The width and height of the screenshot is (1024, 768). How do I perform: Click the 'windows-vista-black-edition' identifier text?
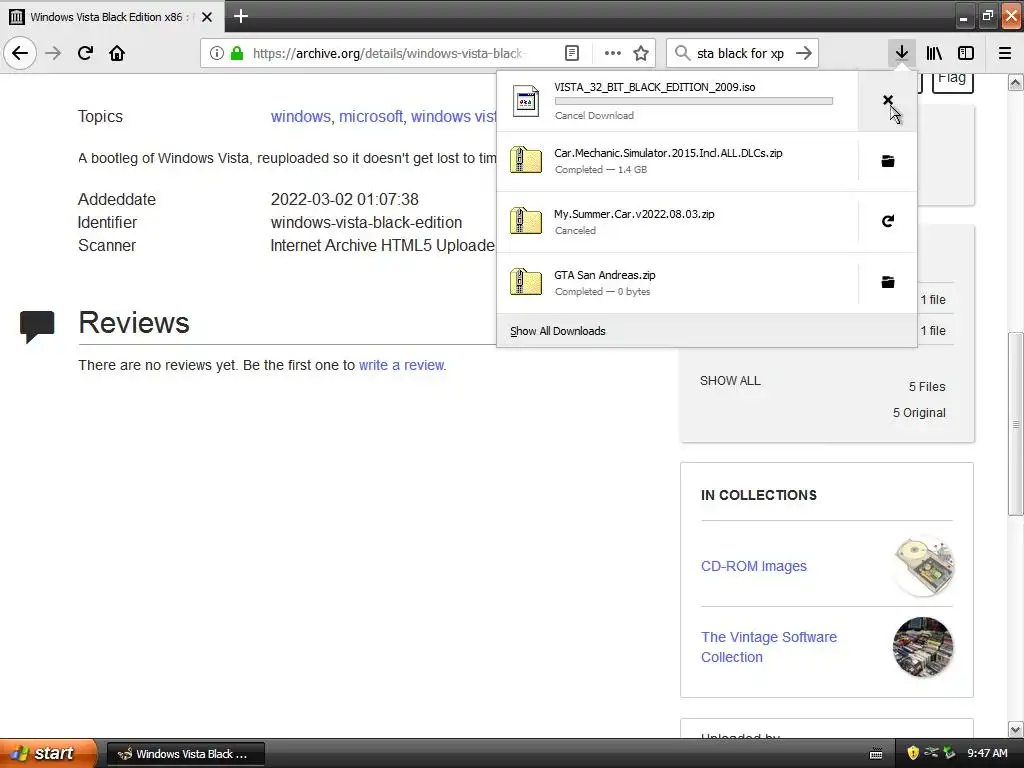366,222
